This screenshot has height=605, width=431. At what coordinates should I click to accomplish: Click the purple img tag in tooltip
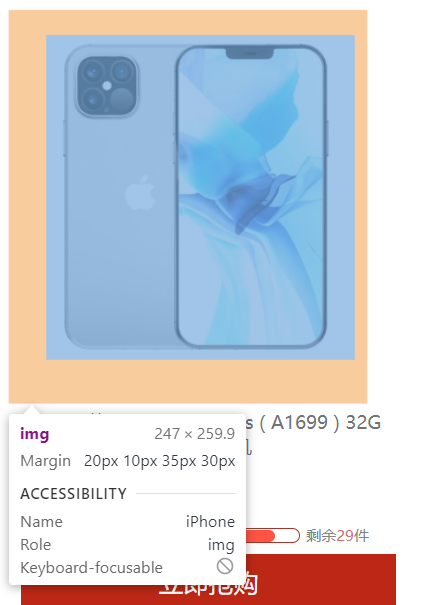35,434
